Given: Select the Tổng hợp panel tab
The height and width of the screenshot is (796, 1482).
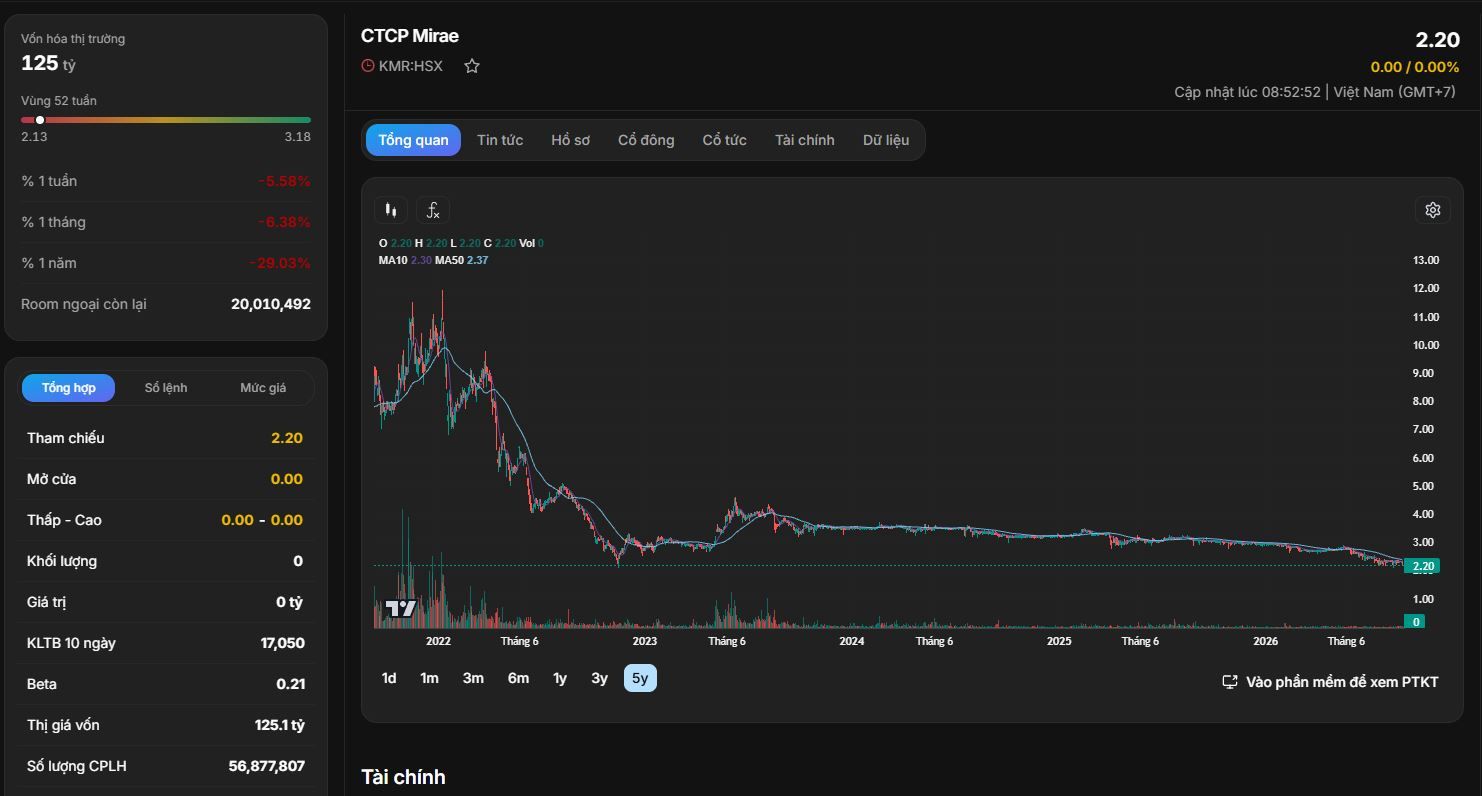Looking at the screenshot, I should coord(69,388).
